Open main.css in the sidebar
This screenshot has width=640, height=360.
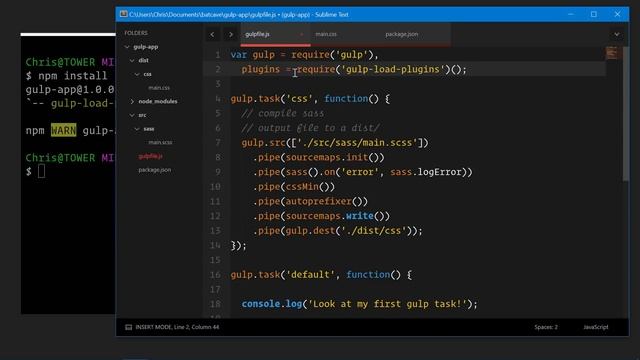(x=159, y=88)
